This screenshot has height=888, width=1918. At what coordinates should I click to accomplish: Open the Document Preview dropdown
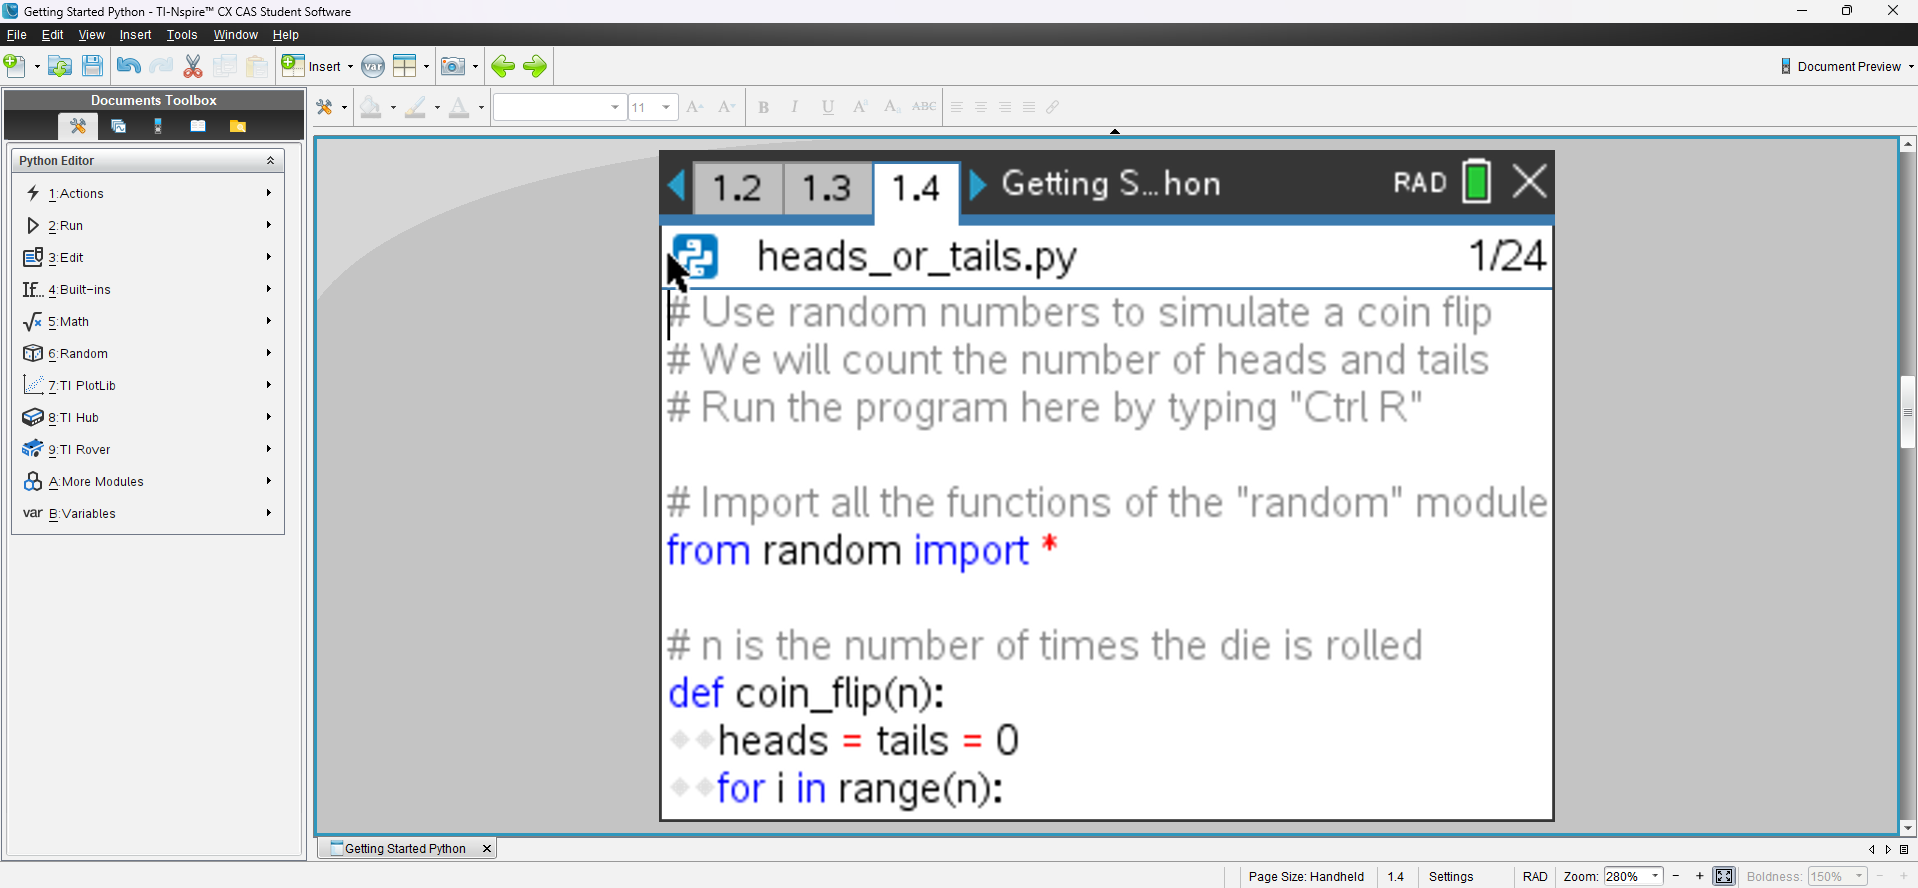coord(1847,67)
